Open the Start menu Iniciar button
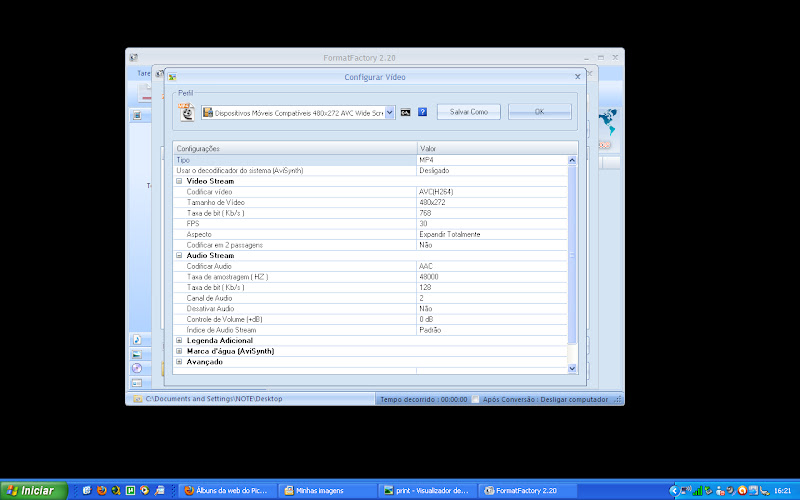Viewport: 800px width, 500px height. (34, 490)
